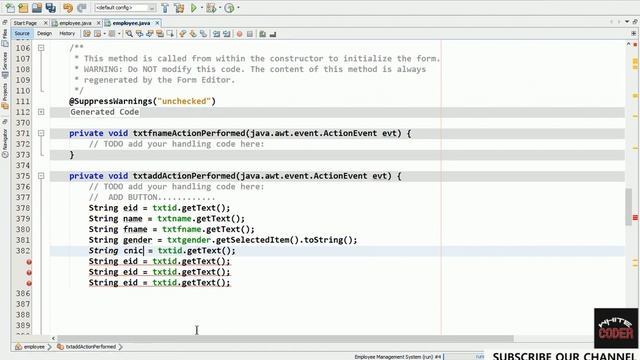Click the Build Project hammer icon
640x360 pixels.
(165, 8)
